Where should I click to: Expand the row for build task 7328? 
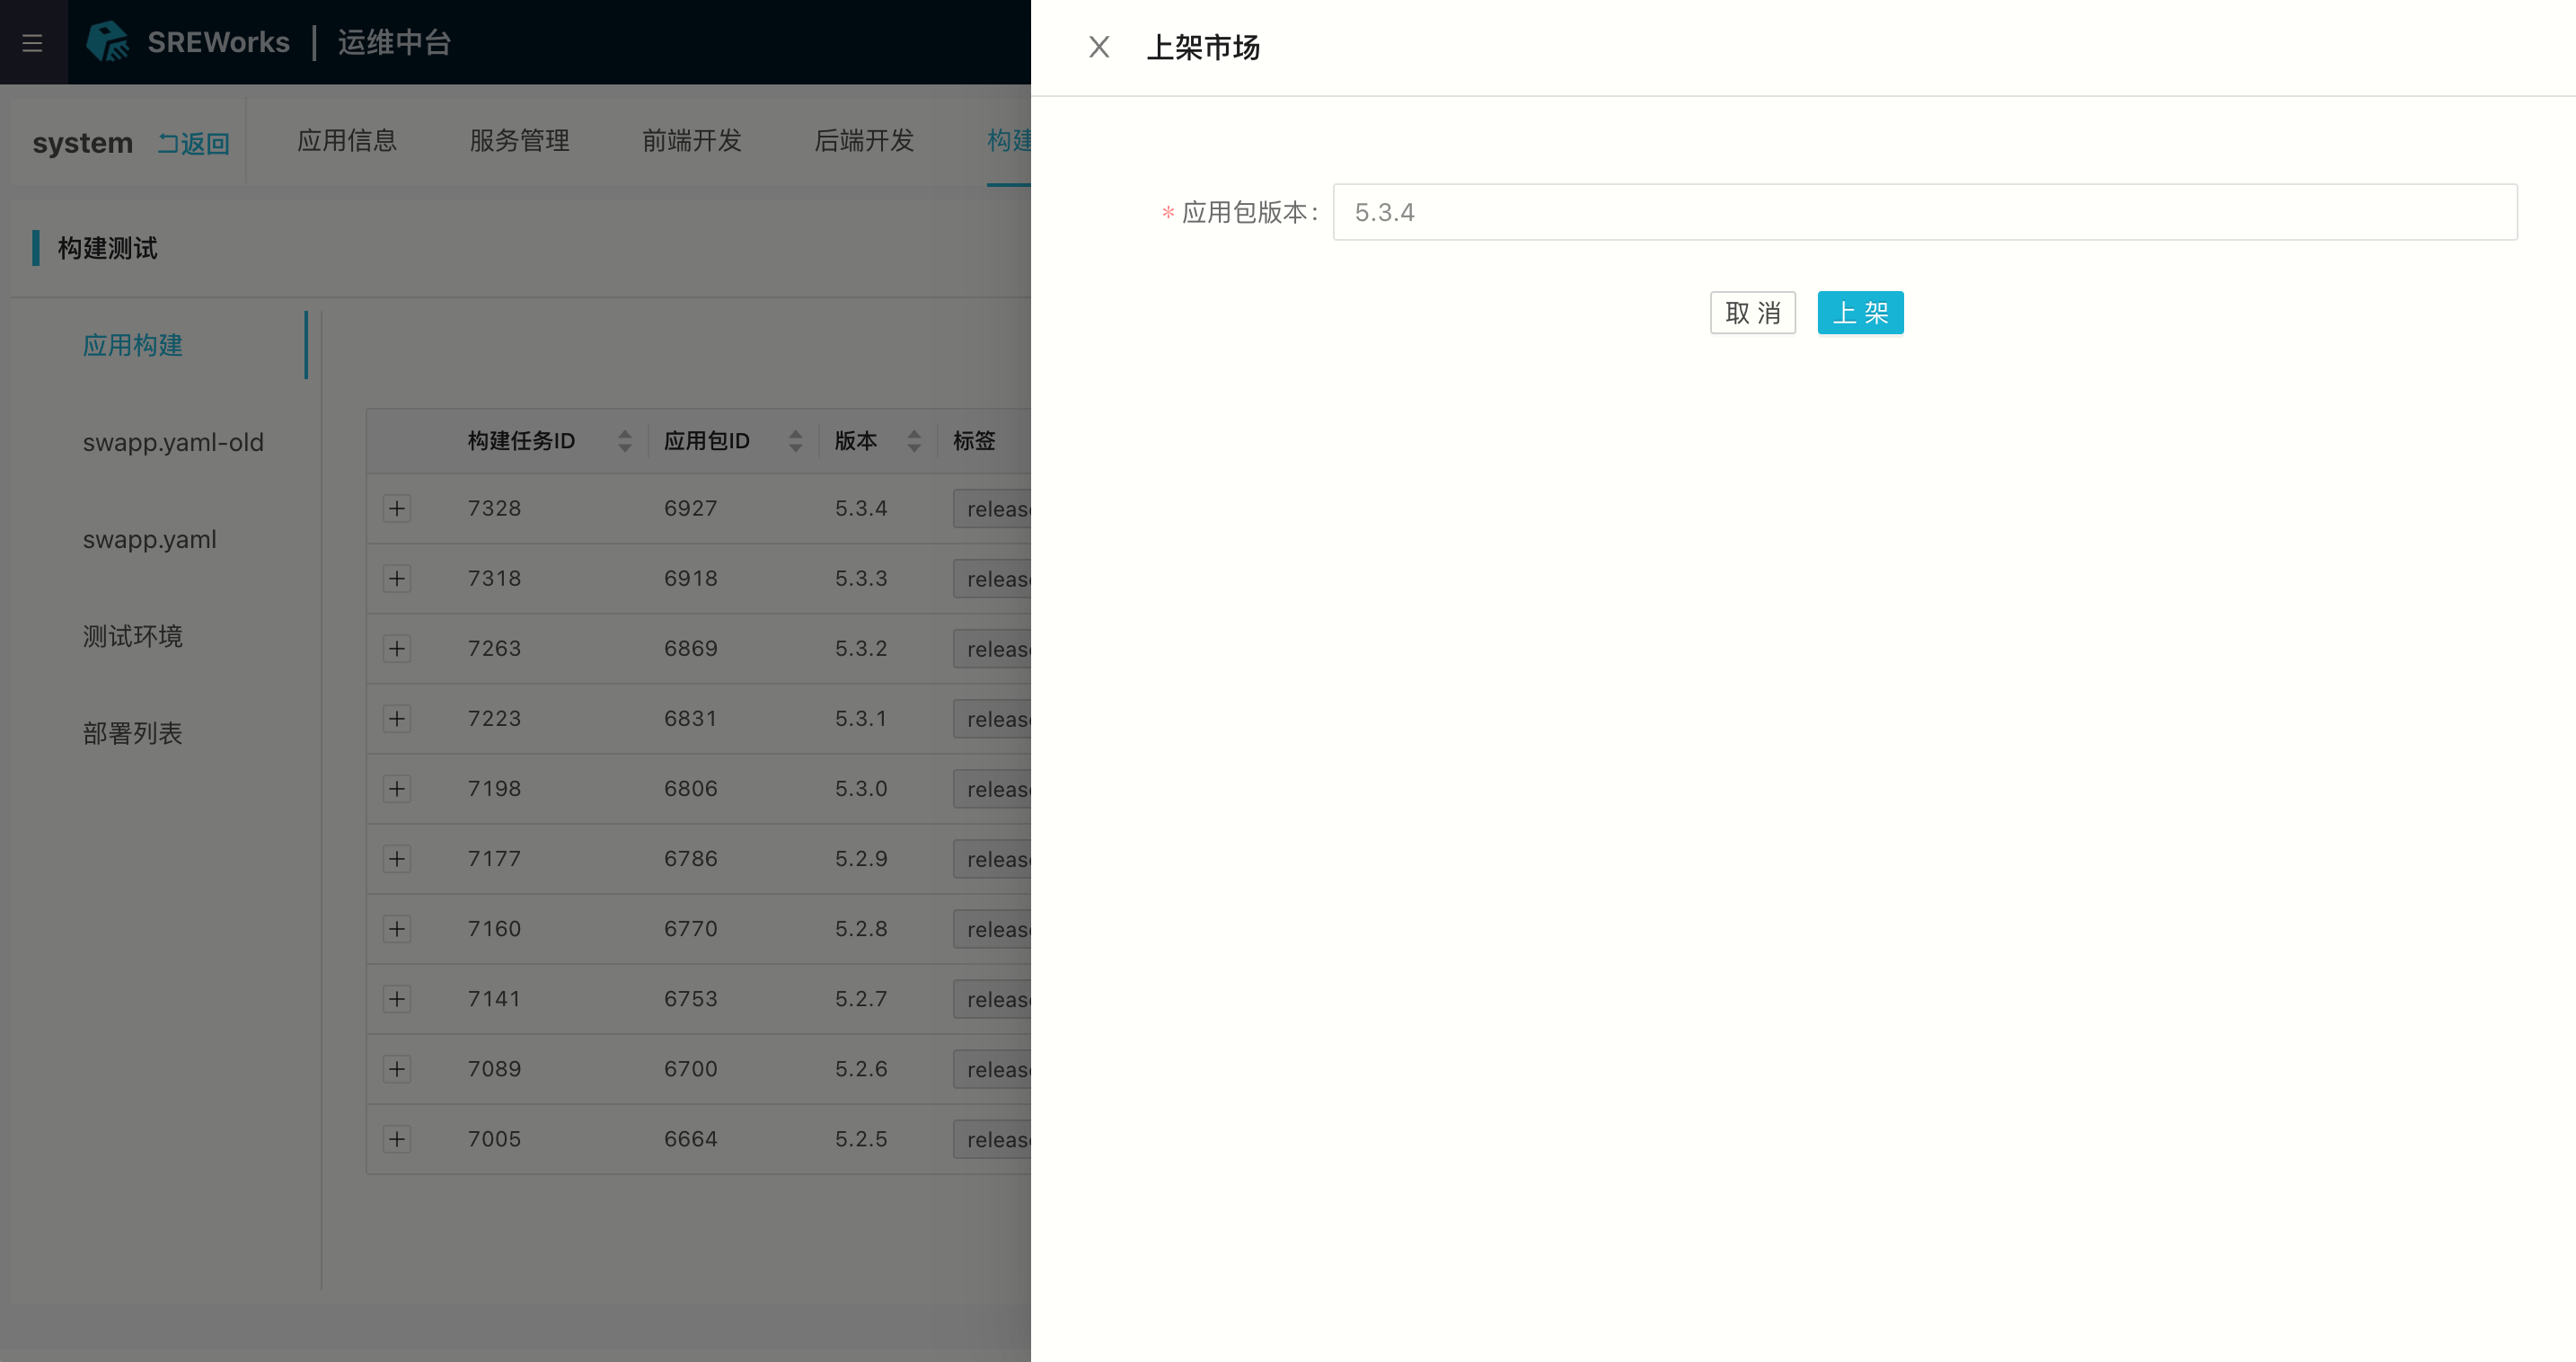(397, 509)
